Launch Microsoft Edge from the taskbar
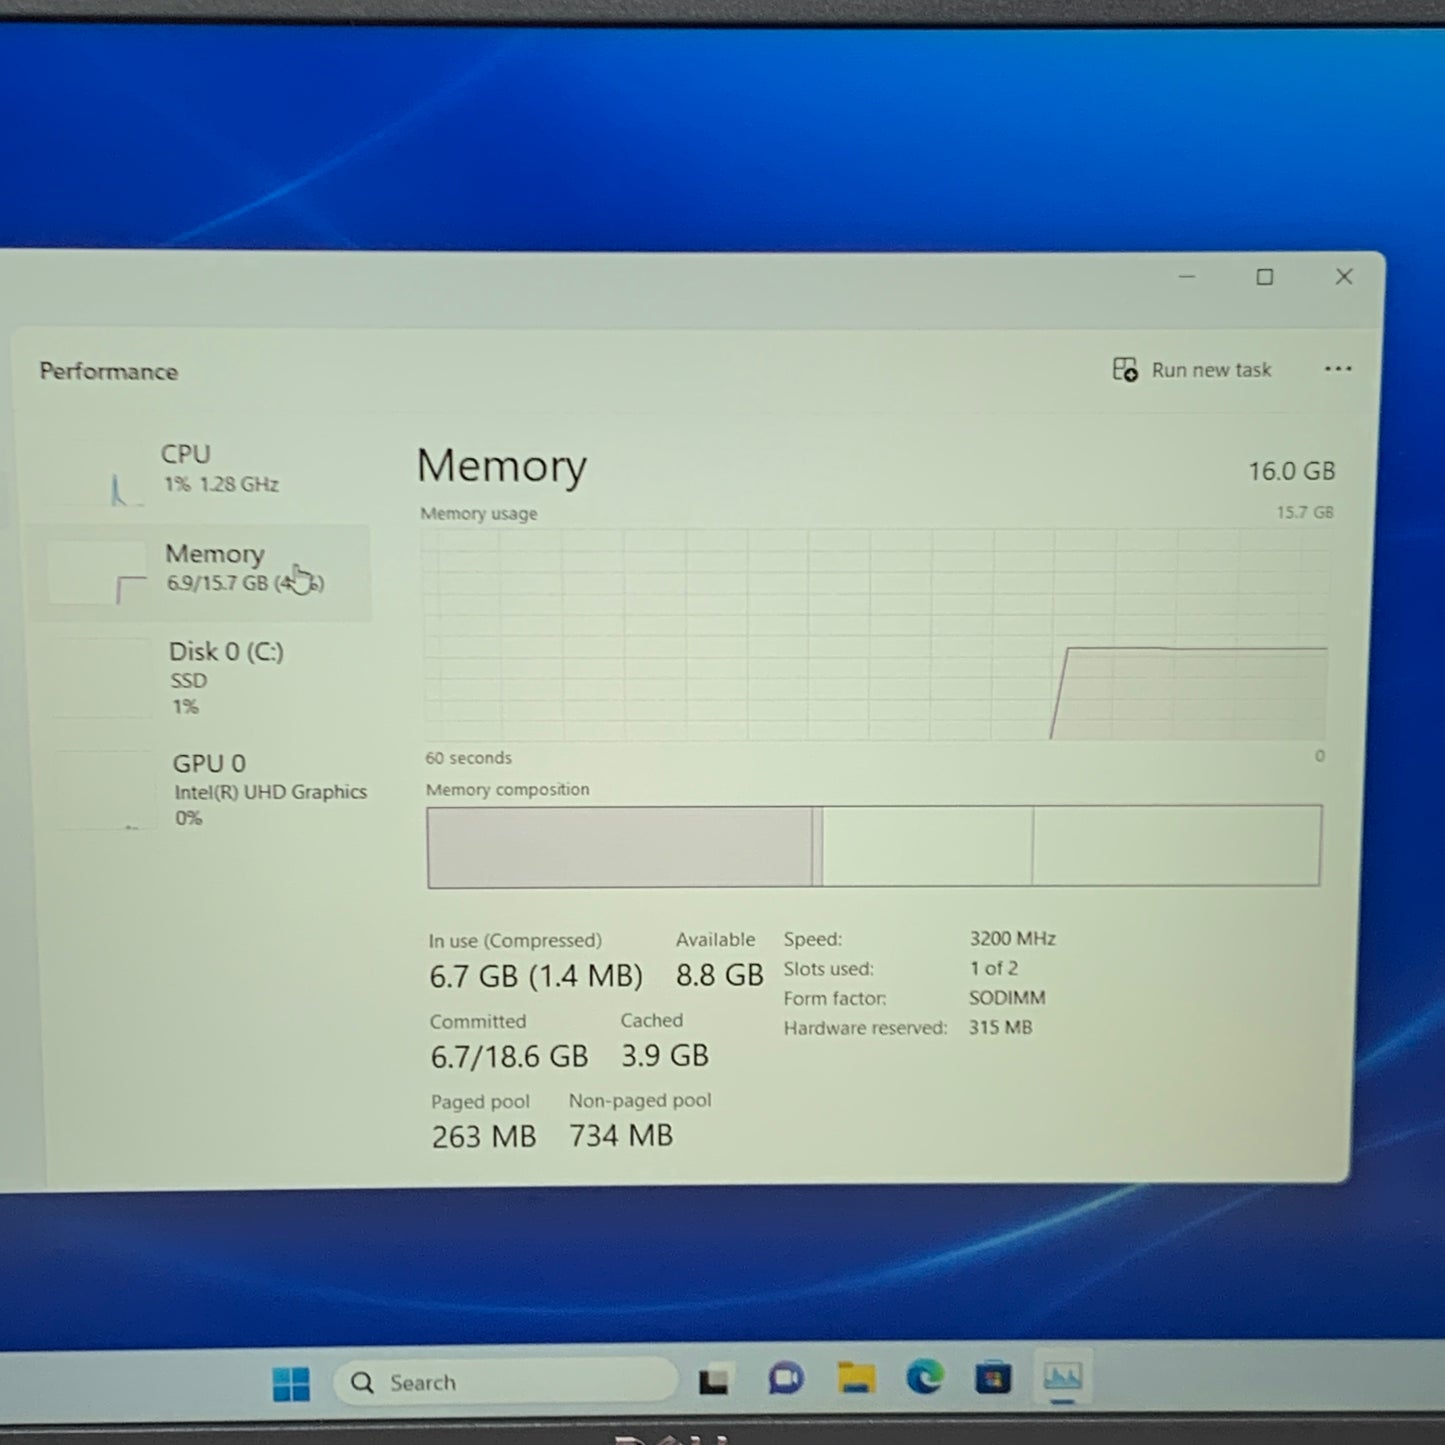 925,1378
